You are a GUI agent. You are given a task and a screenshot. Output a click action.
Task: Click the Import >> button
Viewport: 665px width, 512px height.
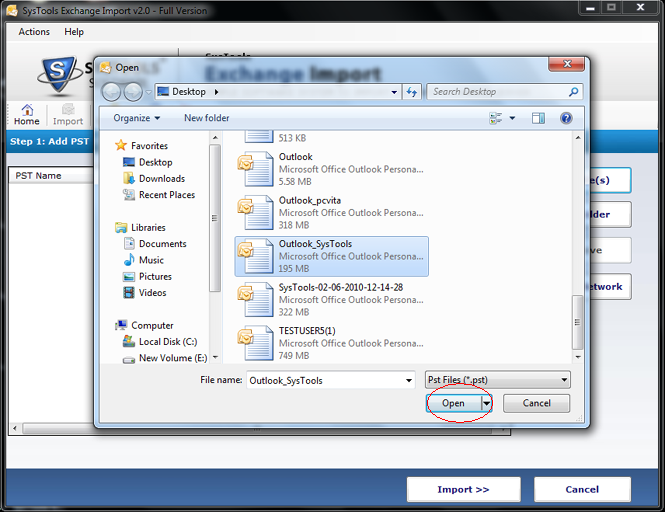click(464, 490)
